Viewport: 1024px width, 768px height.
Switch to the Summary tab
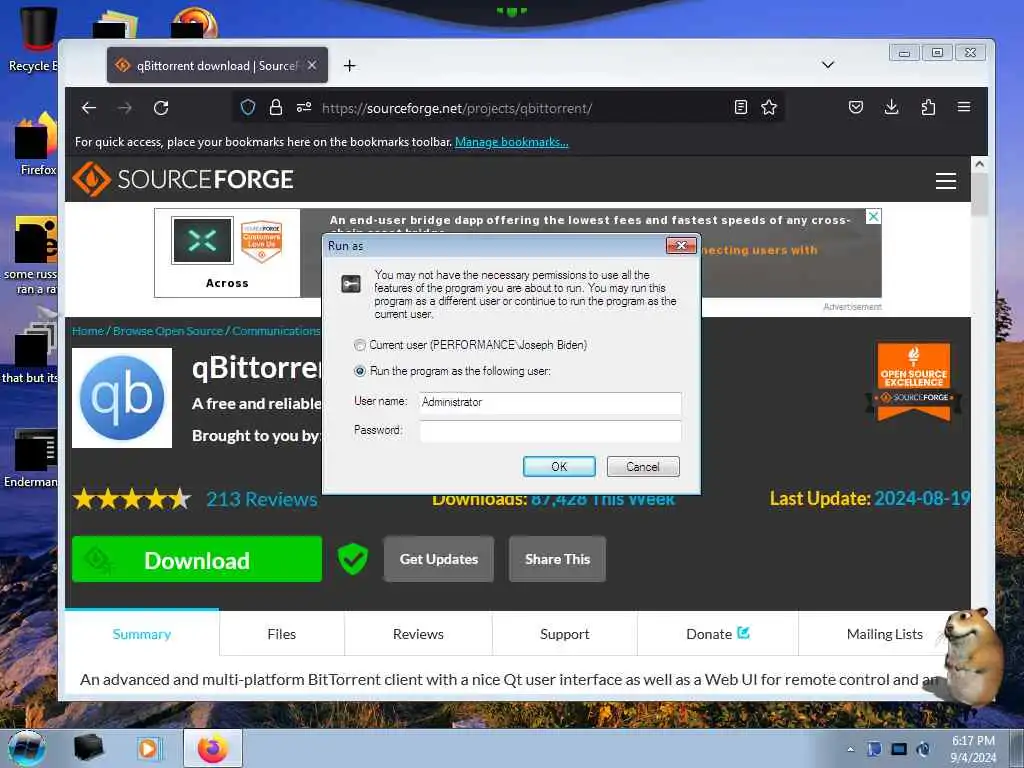pyautogui.click(x=142, y=633)
